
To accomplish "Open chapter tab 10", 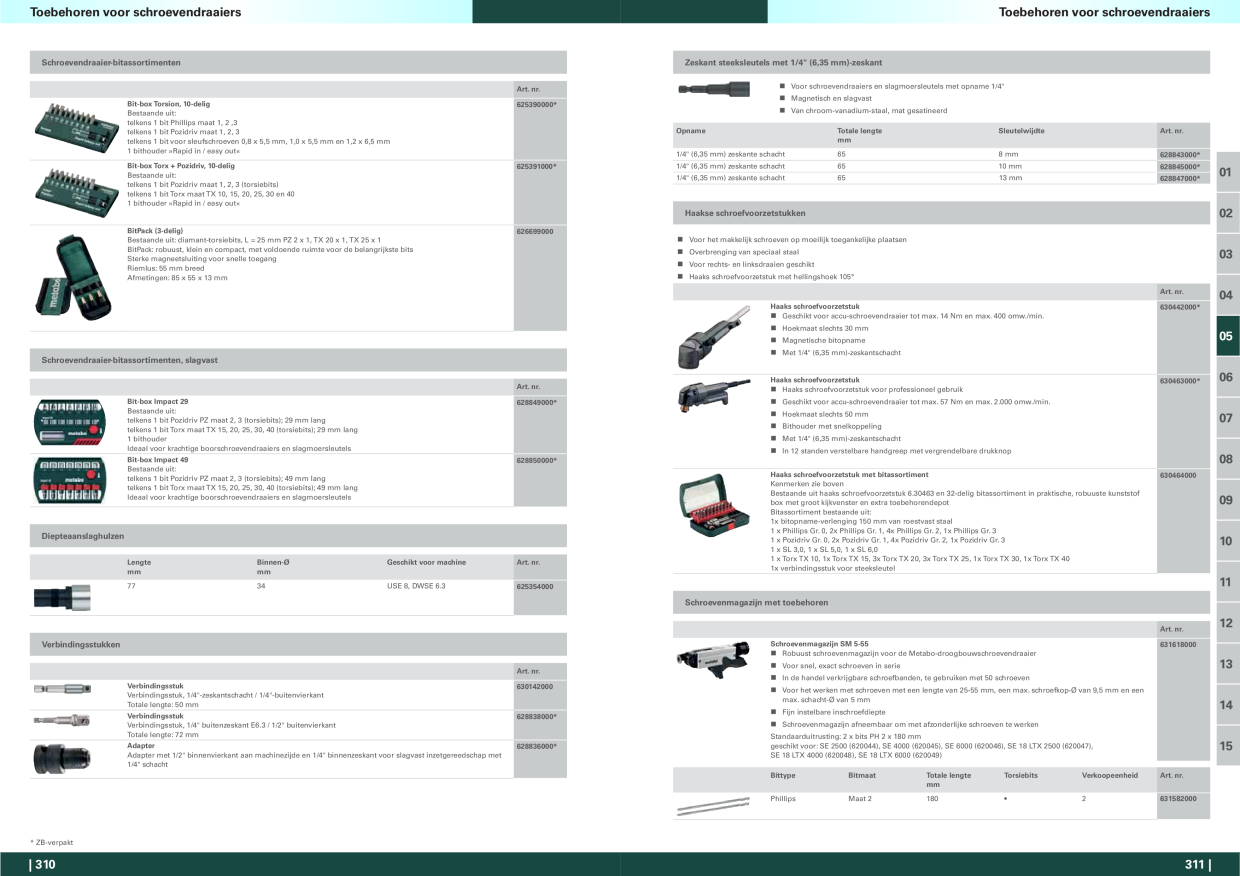I will pyautogui.click(x=1226, y=541).
